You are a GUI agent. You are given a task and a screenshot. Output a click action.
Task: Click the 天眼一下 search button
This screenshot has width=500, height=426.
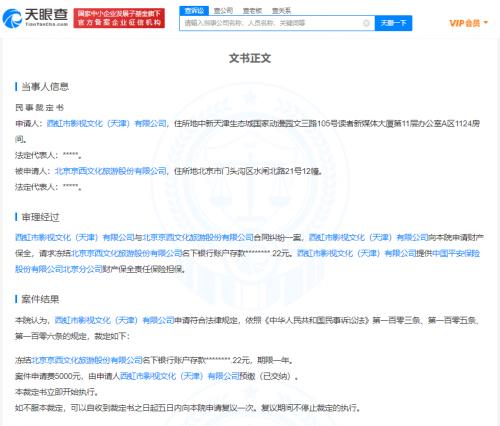tap(393, 23)
